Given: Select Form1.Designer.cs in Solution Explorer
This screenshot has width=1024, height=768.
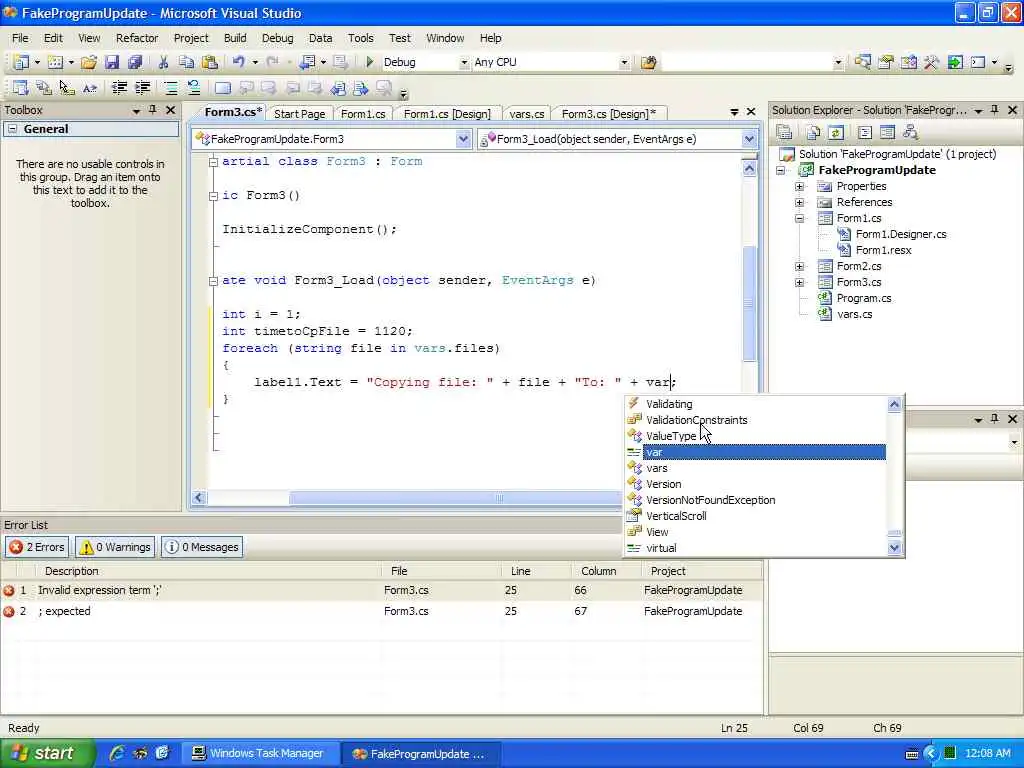Looking at the screenshot, I should [x=901, y=234].
